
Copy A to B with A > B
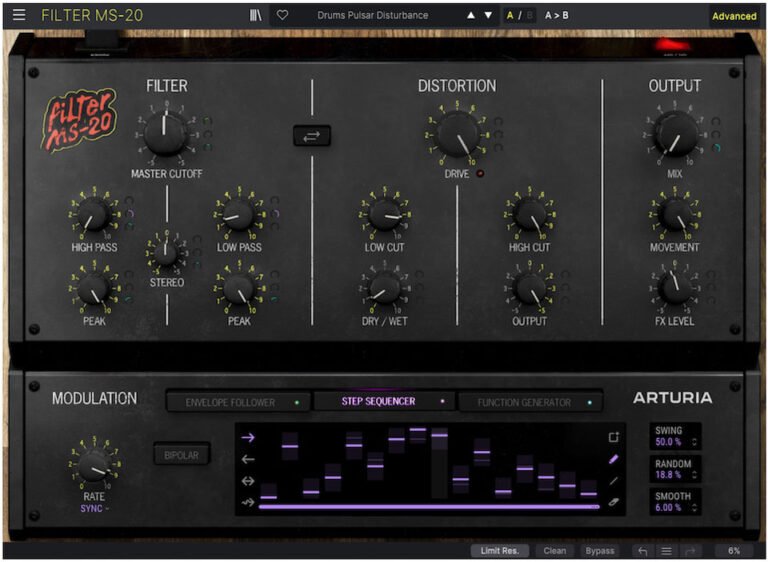[556, 16]
